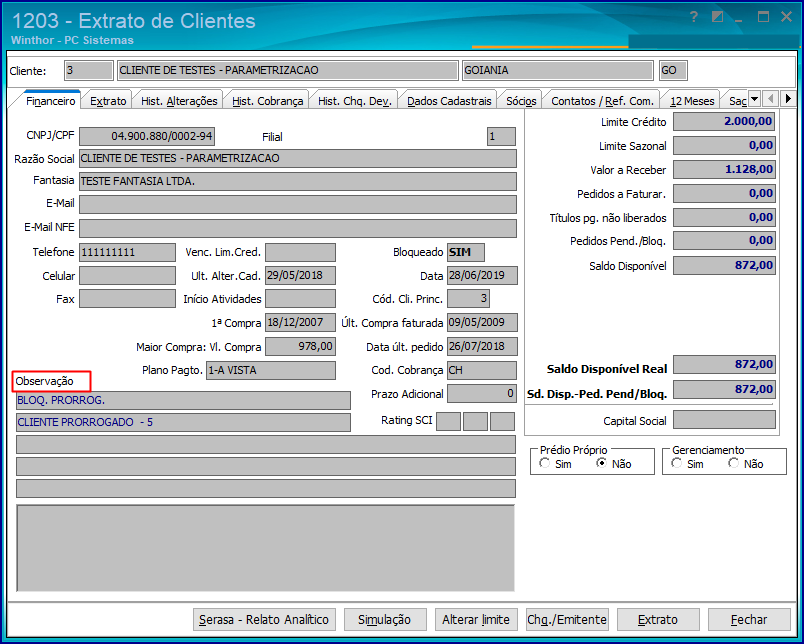
Task: Click the Data field 28/06/2019
Action: coord(482,275)
